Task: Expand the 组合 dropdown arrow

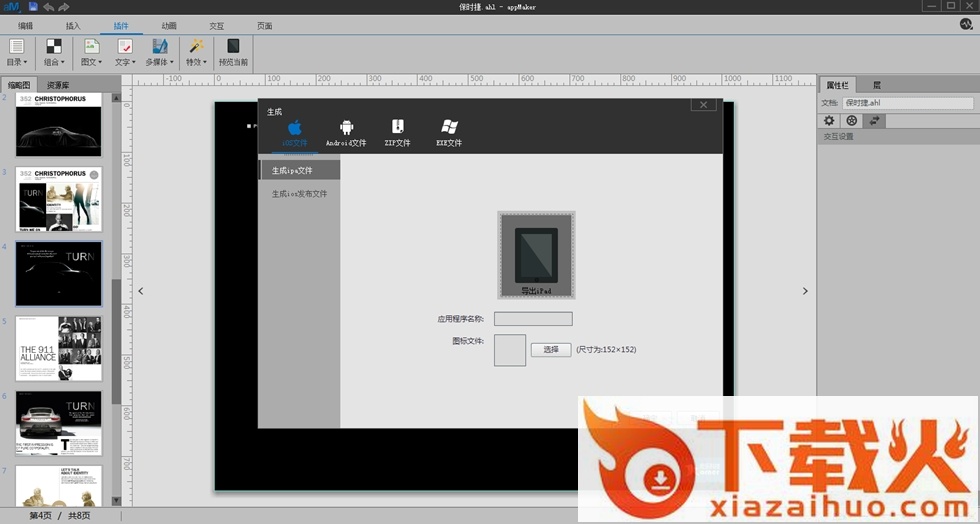Action: tap(62, 63)
